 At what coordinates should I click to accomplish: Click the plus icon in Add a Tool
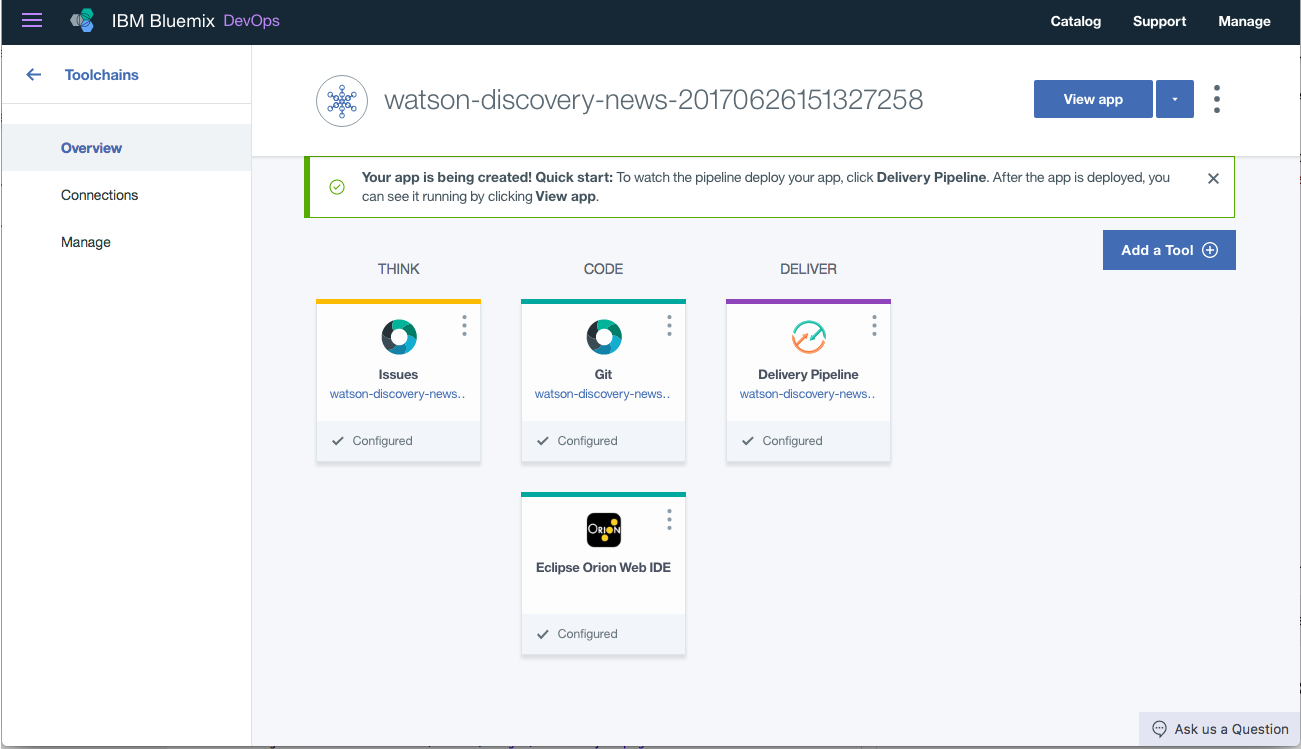[x=1210, y=250]
